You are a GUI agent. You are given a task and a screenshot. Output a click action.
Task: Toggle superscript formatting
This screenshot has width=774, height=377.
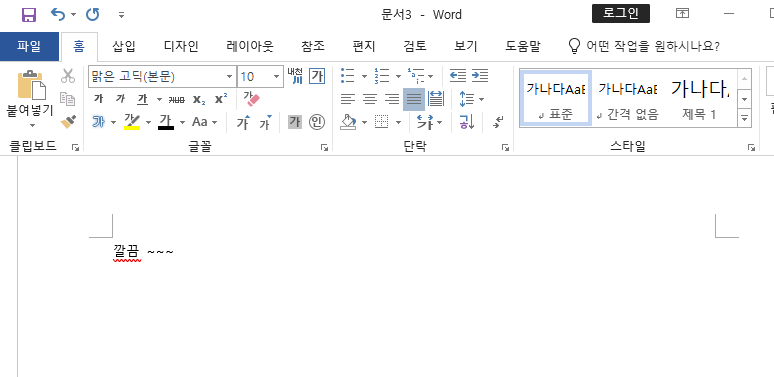pyautogui.click(x=221, y=99)
